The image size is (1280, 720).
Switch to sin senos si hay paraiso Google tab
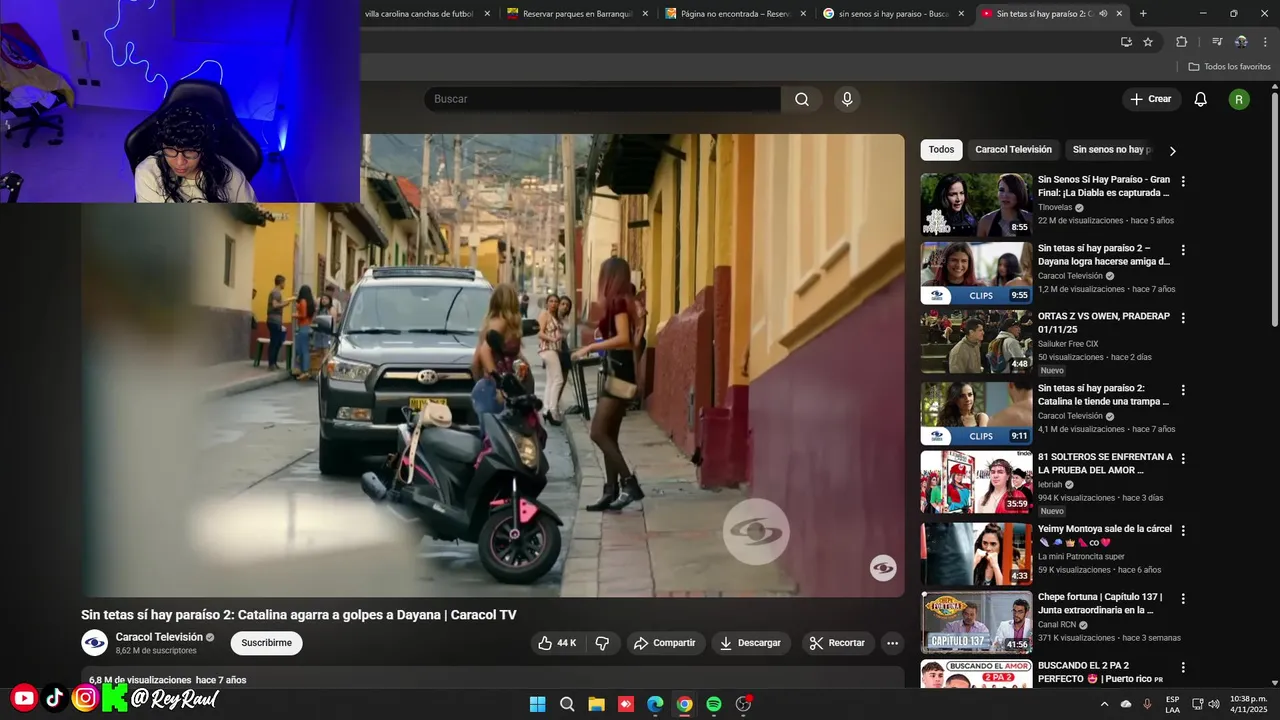pos(894,14)
